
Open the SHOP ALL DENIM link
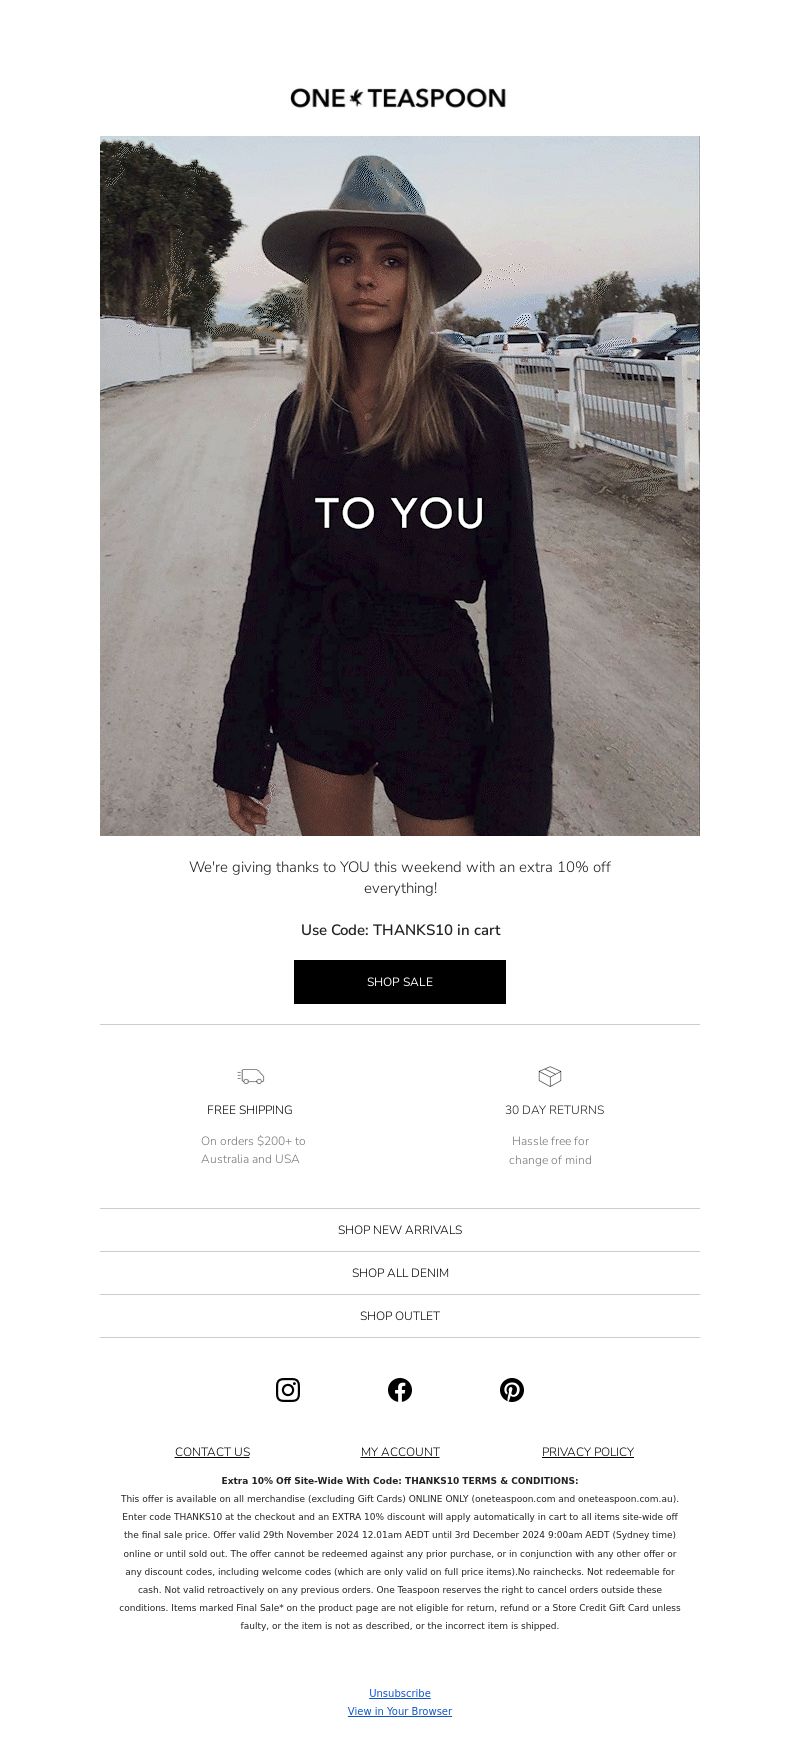point(400,1273)
